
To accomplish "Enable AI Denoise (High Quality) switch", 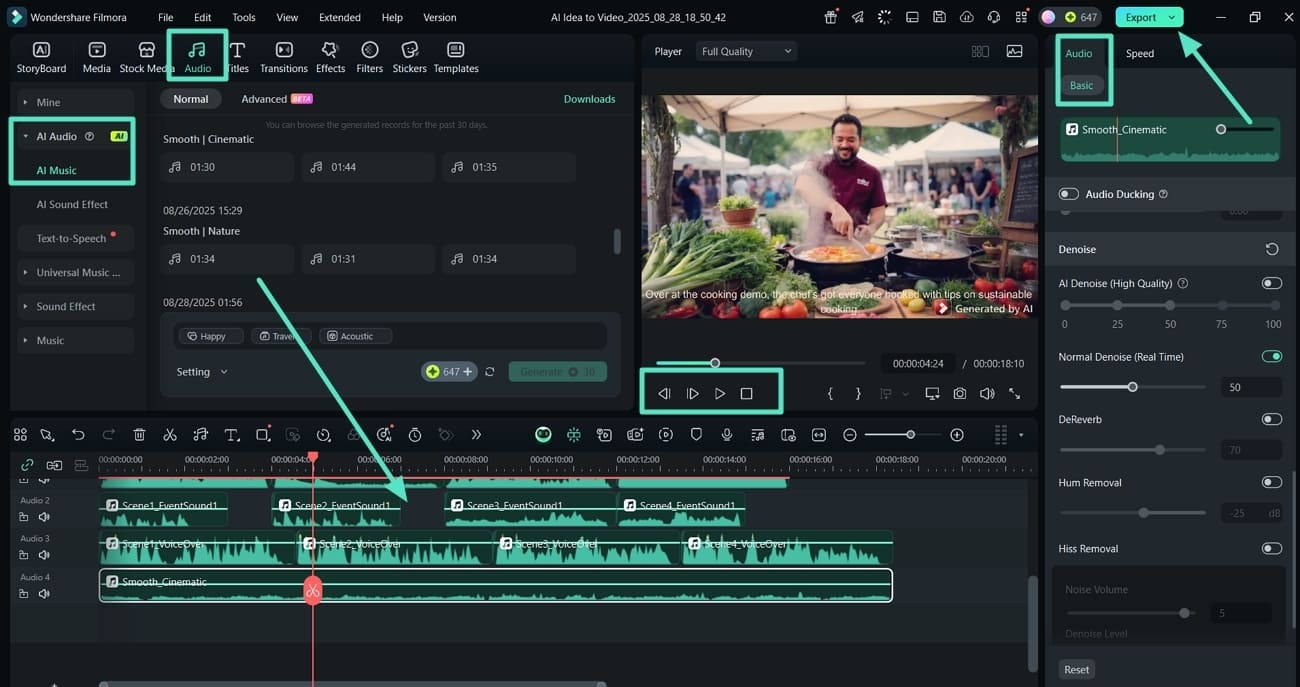I will pyautogui.click(x=1272, y=283).
